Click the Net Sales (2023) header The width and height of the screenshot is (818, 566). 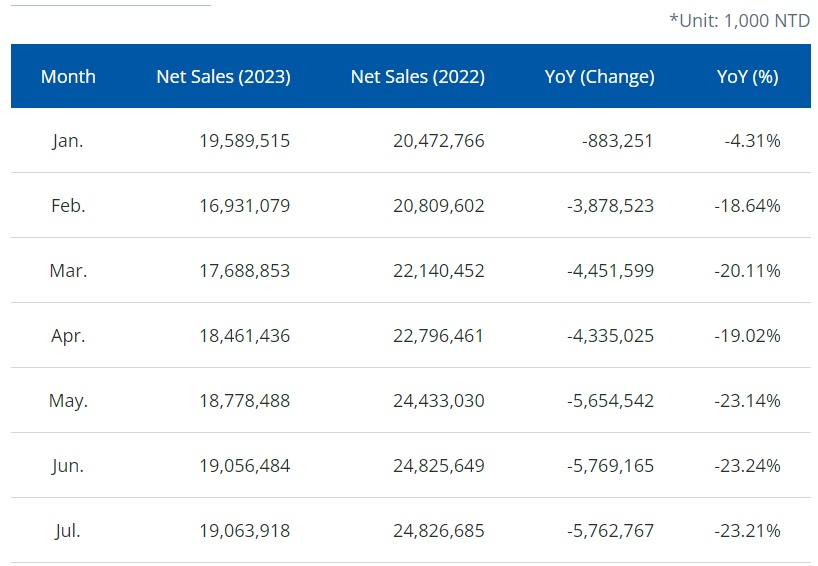pos(223,76)
